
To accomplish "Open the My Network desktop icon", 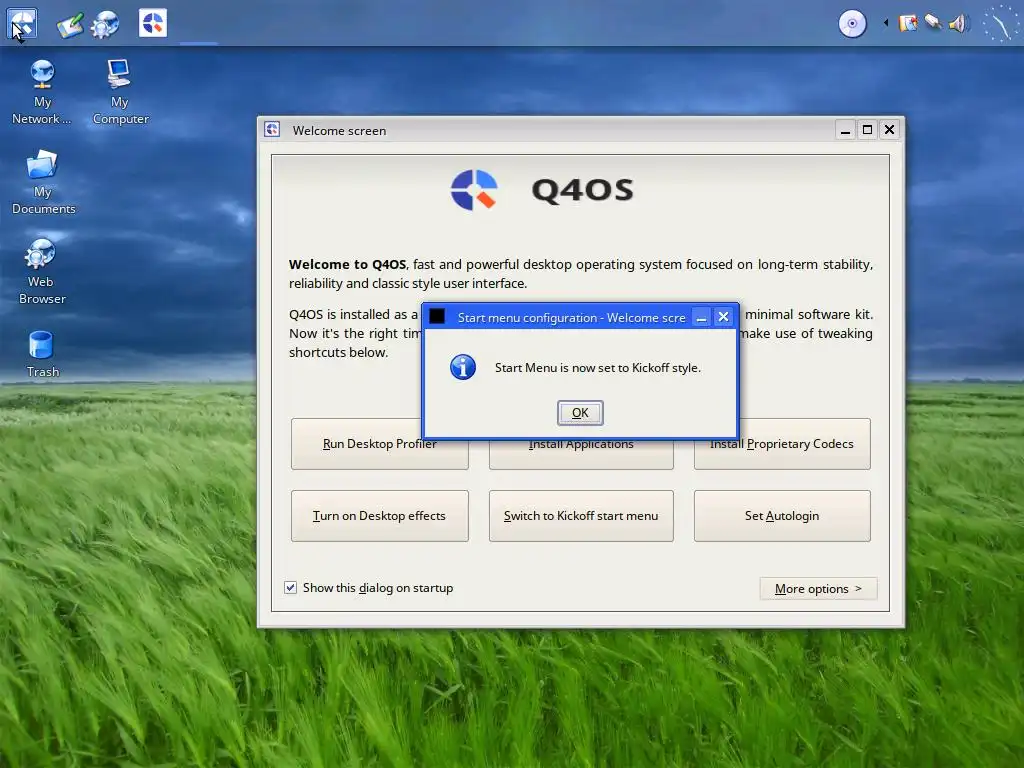I will pos(42,91).
